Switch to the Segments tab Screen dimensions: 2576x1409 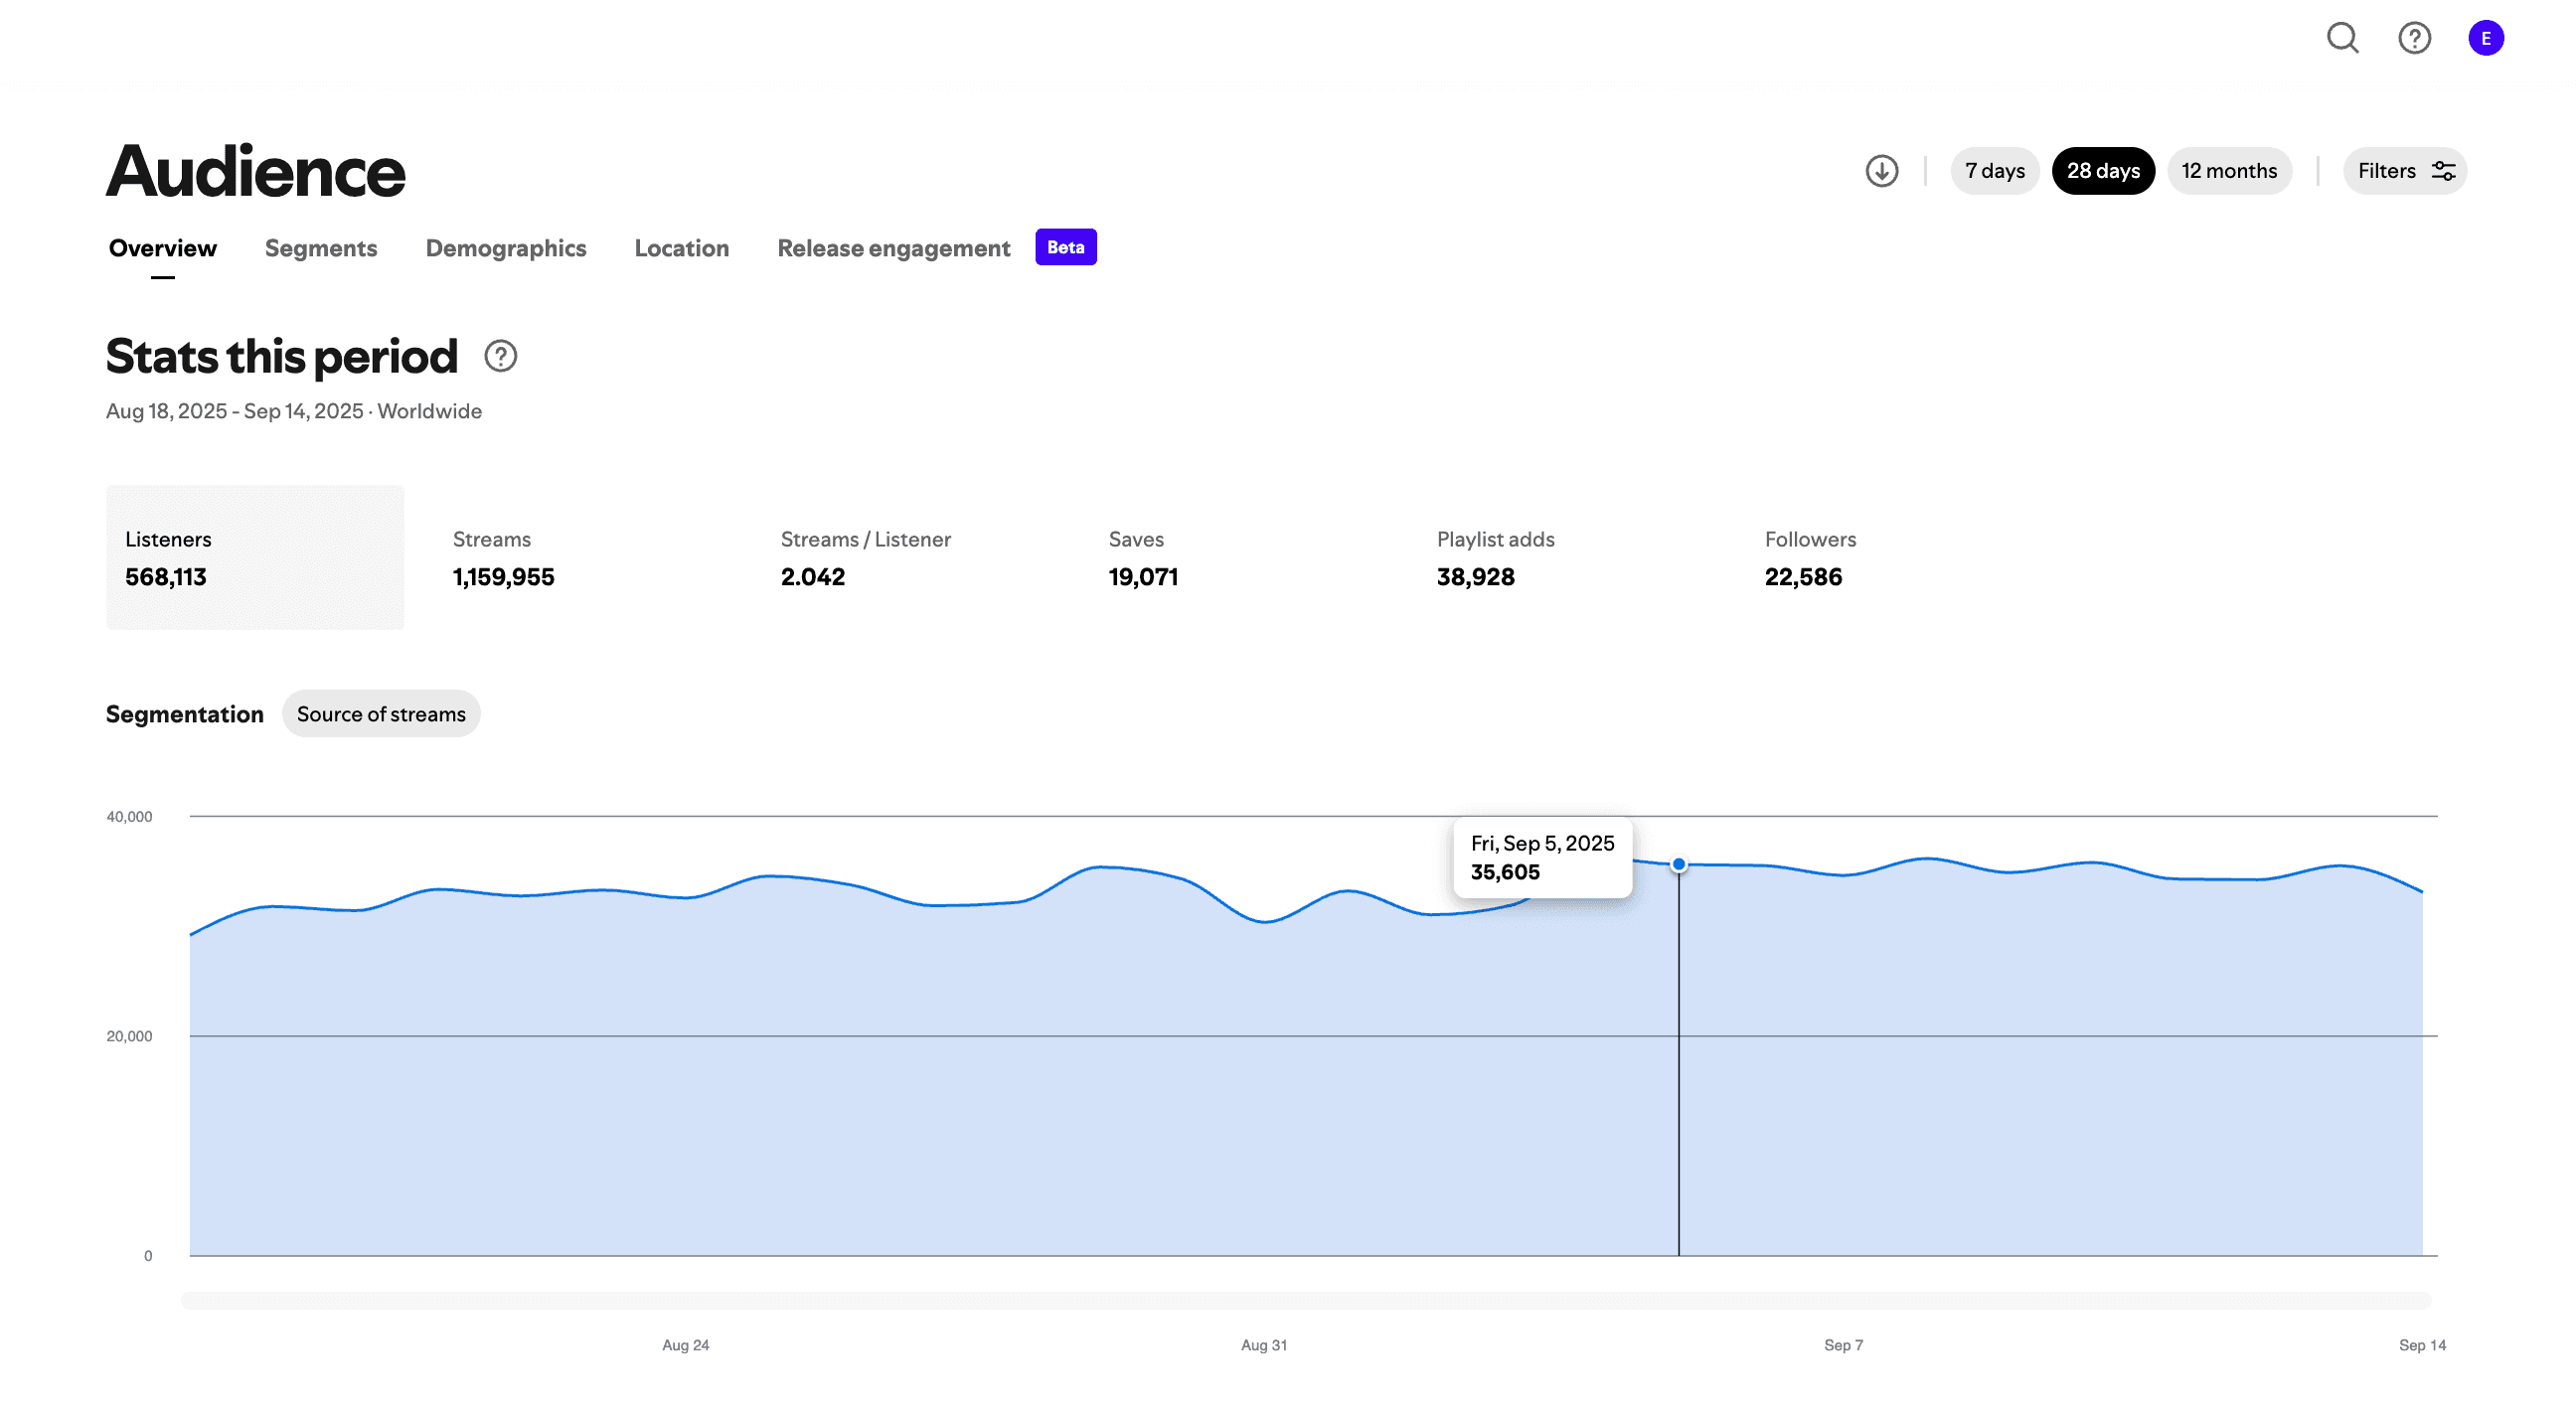[x=321, y=248]
